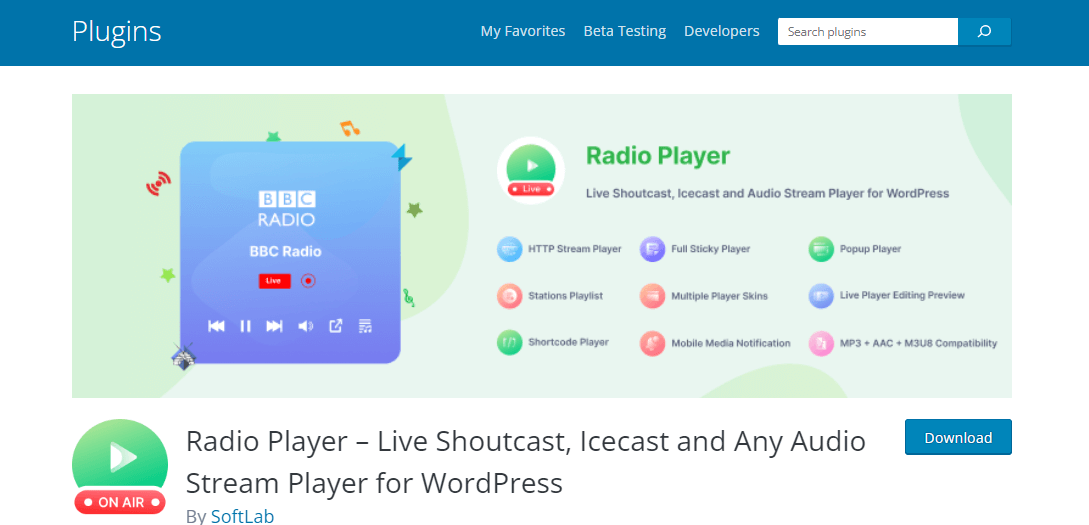
Task: Click the ON AIR plugin icon
Action: (120, 467)
